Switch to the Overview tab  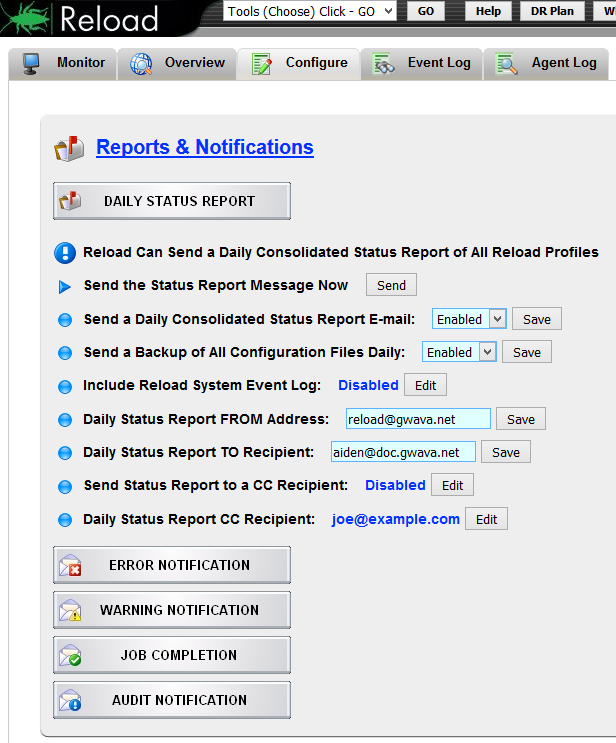[x=177, y=63]
